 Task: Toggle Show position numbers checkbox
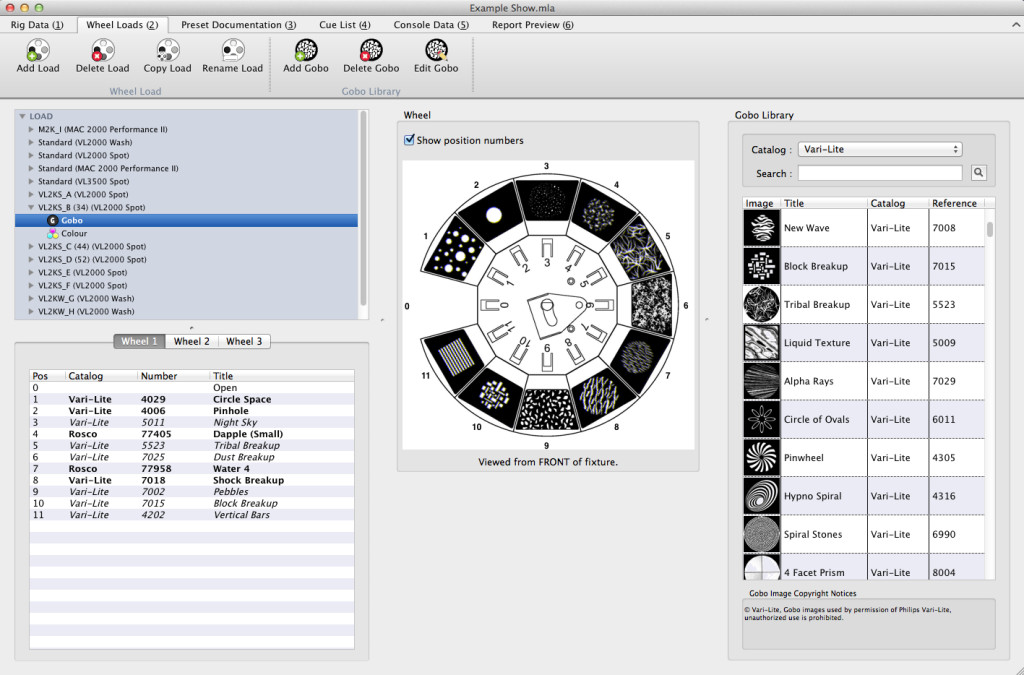[x=409, y=140]
